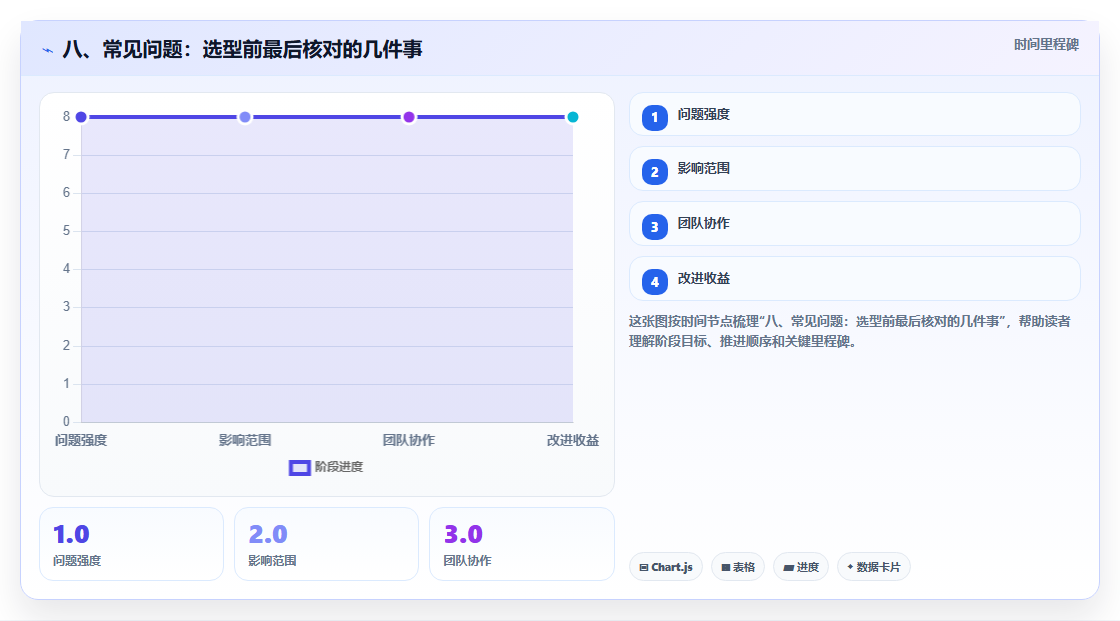
Task: Click number badge 2 in the list
Action: click(654, 172)
